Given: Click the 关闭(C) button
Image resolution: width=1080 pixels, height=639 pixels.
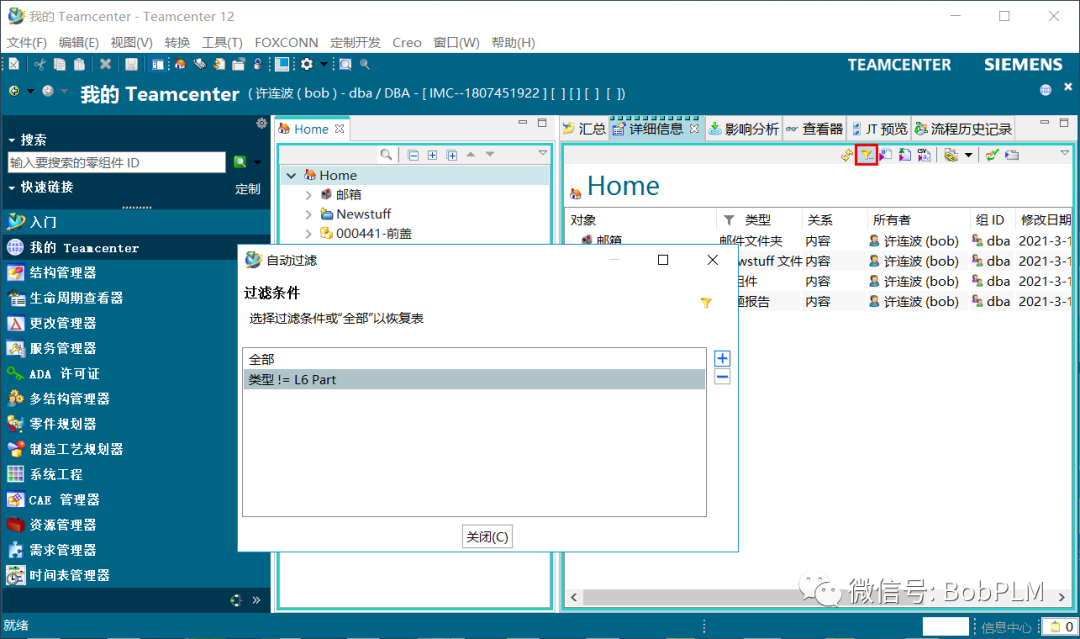Looking at the screenshot, I should click(x=487, y=536).
